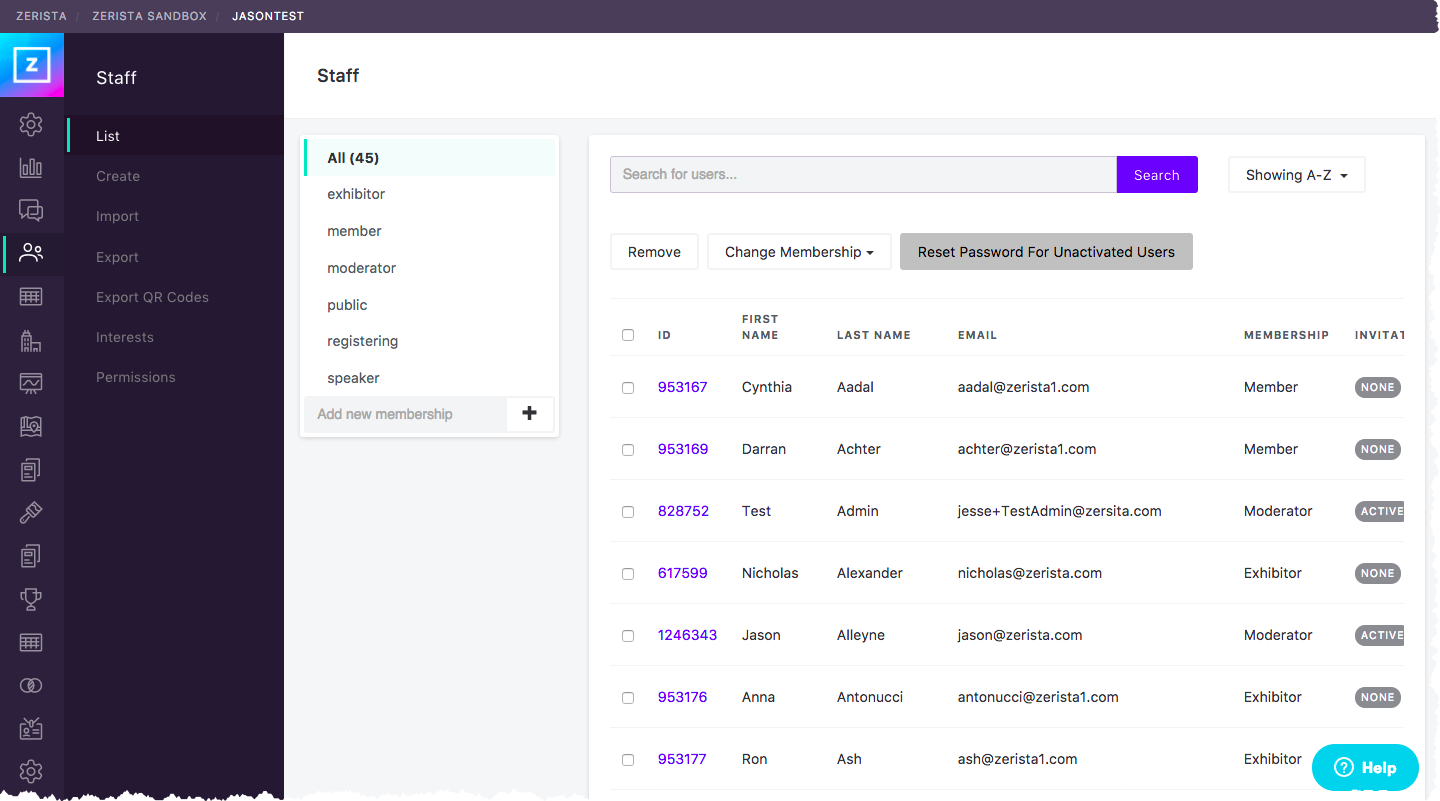Open the first table grid icon below people icon

click(31, 297)
